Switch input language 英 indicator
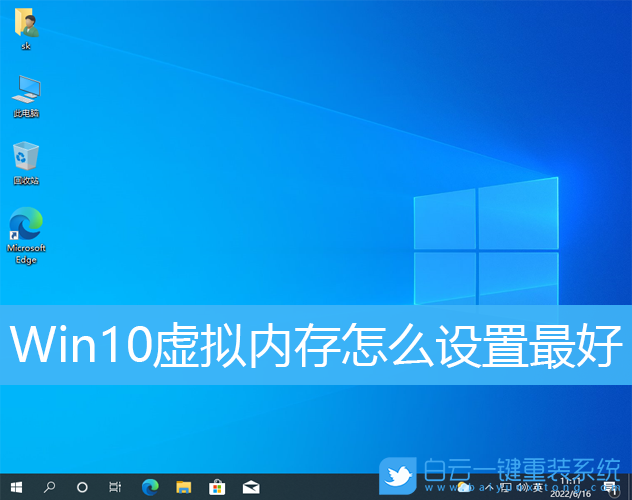 (538, 488)
